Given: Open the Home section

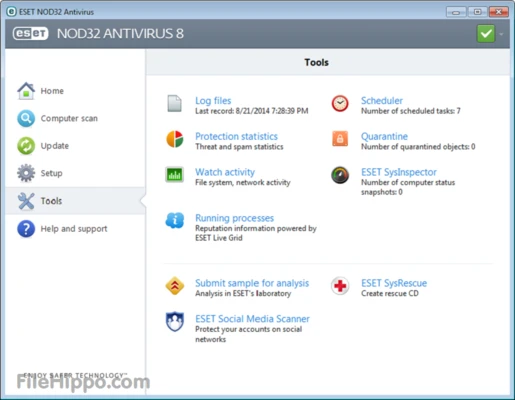Looking at the screenshot, I should coord(52,91).
